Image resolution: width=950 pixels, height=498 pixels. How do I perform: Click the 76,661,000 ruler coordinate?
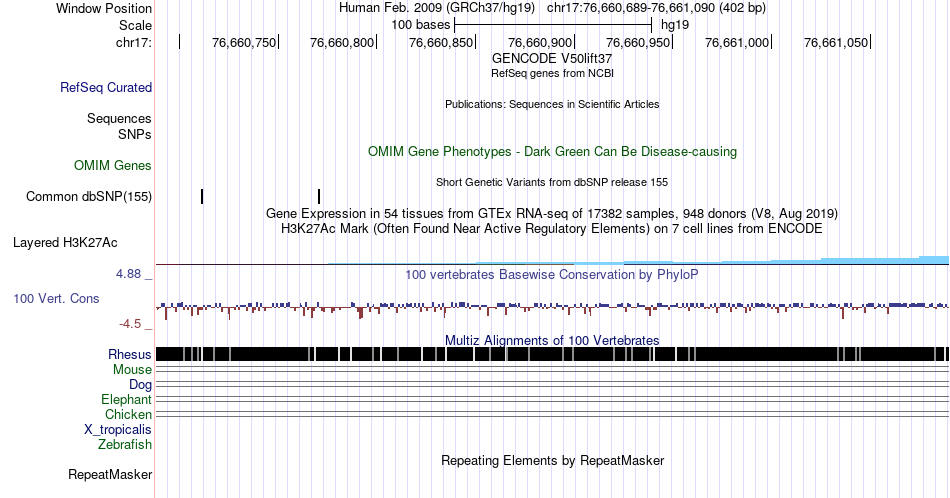pyautogui.click(x=737, y=42)
